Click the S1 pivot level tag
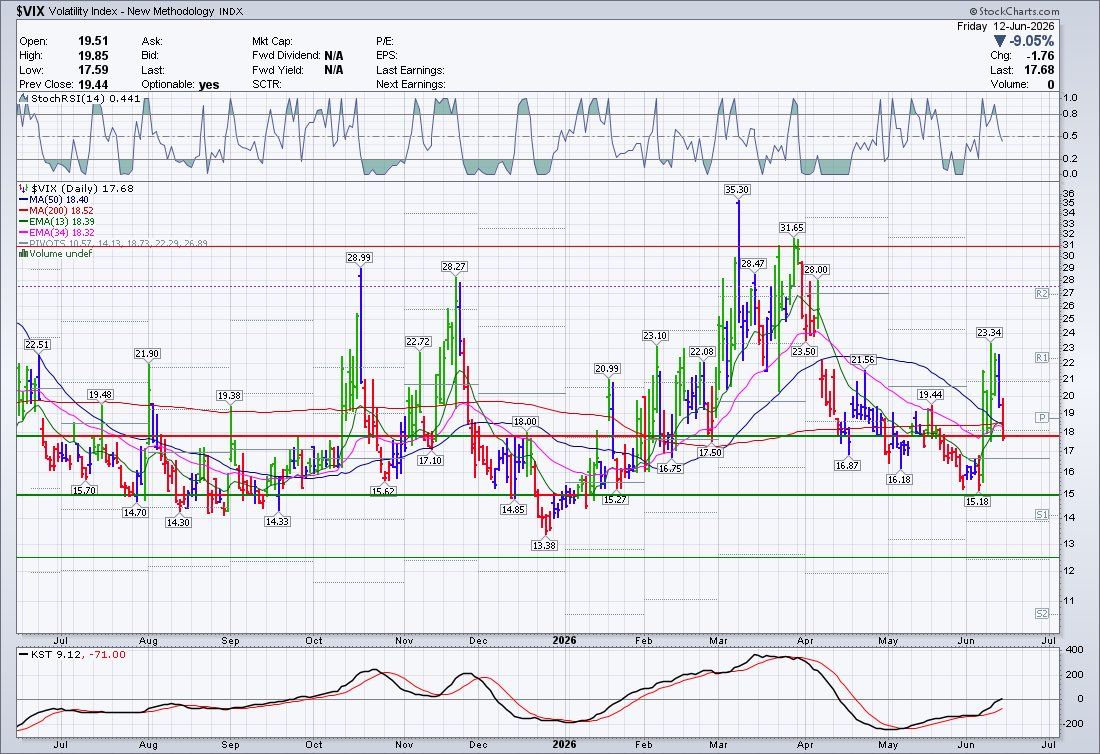This screenshot has width=1100, height=754. coord(1042,515)
